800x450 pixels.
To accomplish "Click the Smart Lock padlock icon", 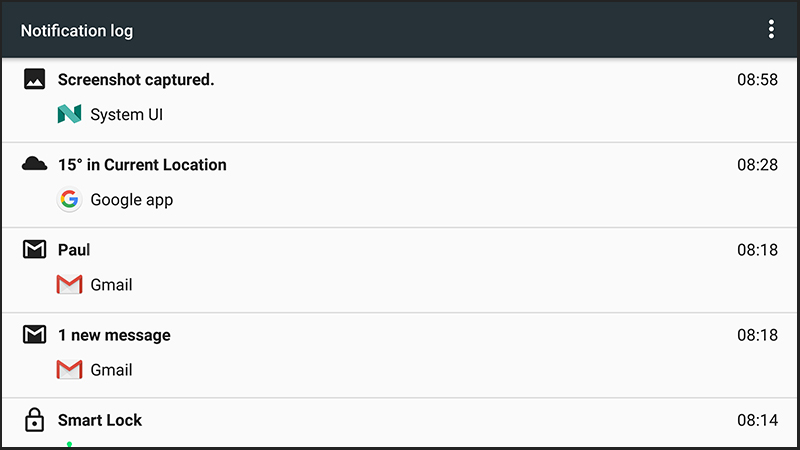I will (x=34, y=419).
